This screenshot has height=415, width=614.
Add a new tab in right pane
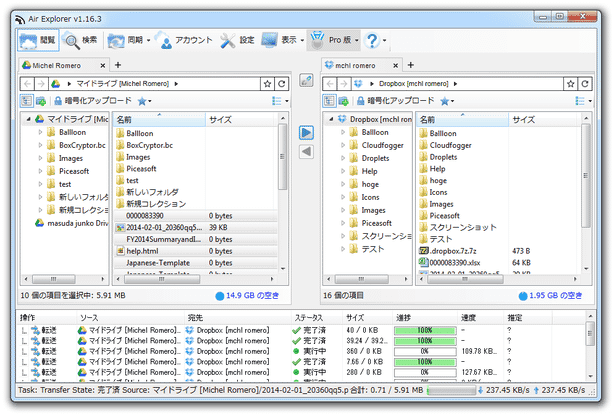click(411, 65)
